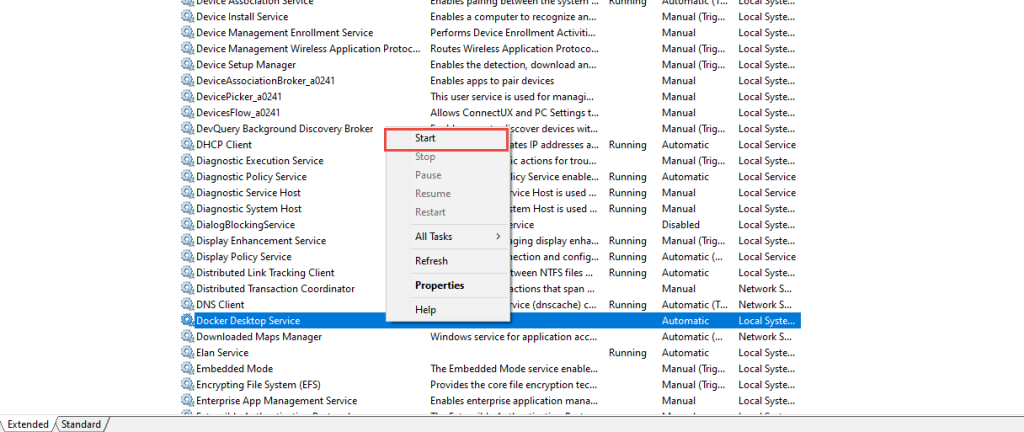Expand the All Tasks submenu arrow
Viewport: 1024px width, 432px height.
pos(498,237)
